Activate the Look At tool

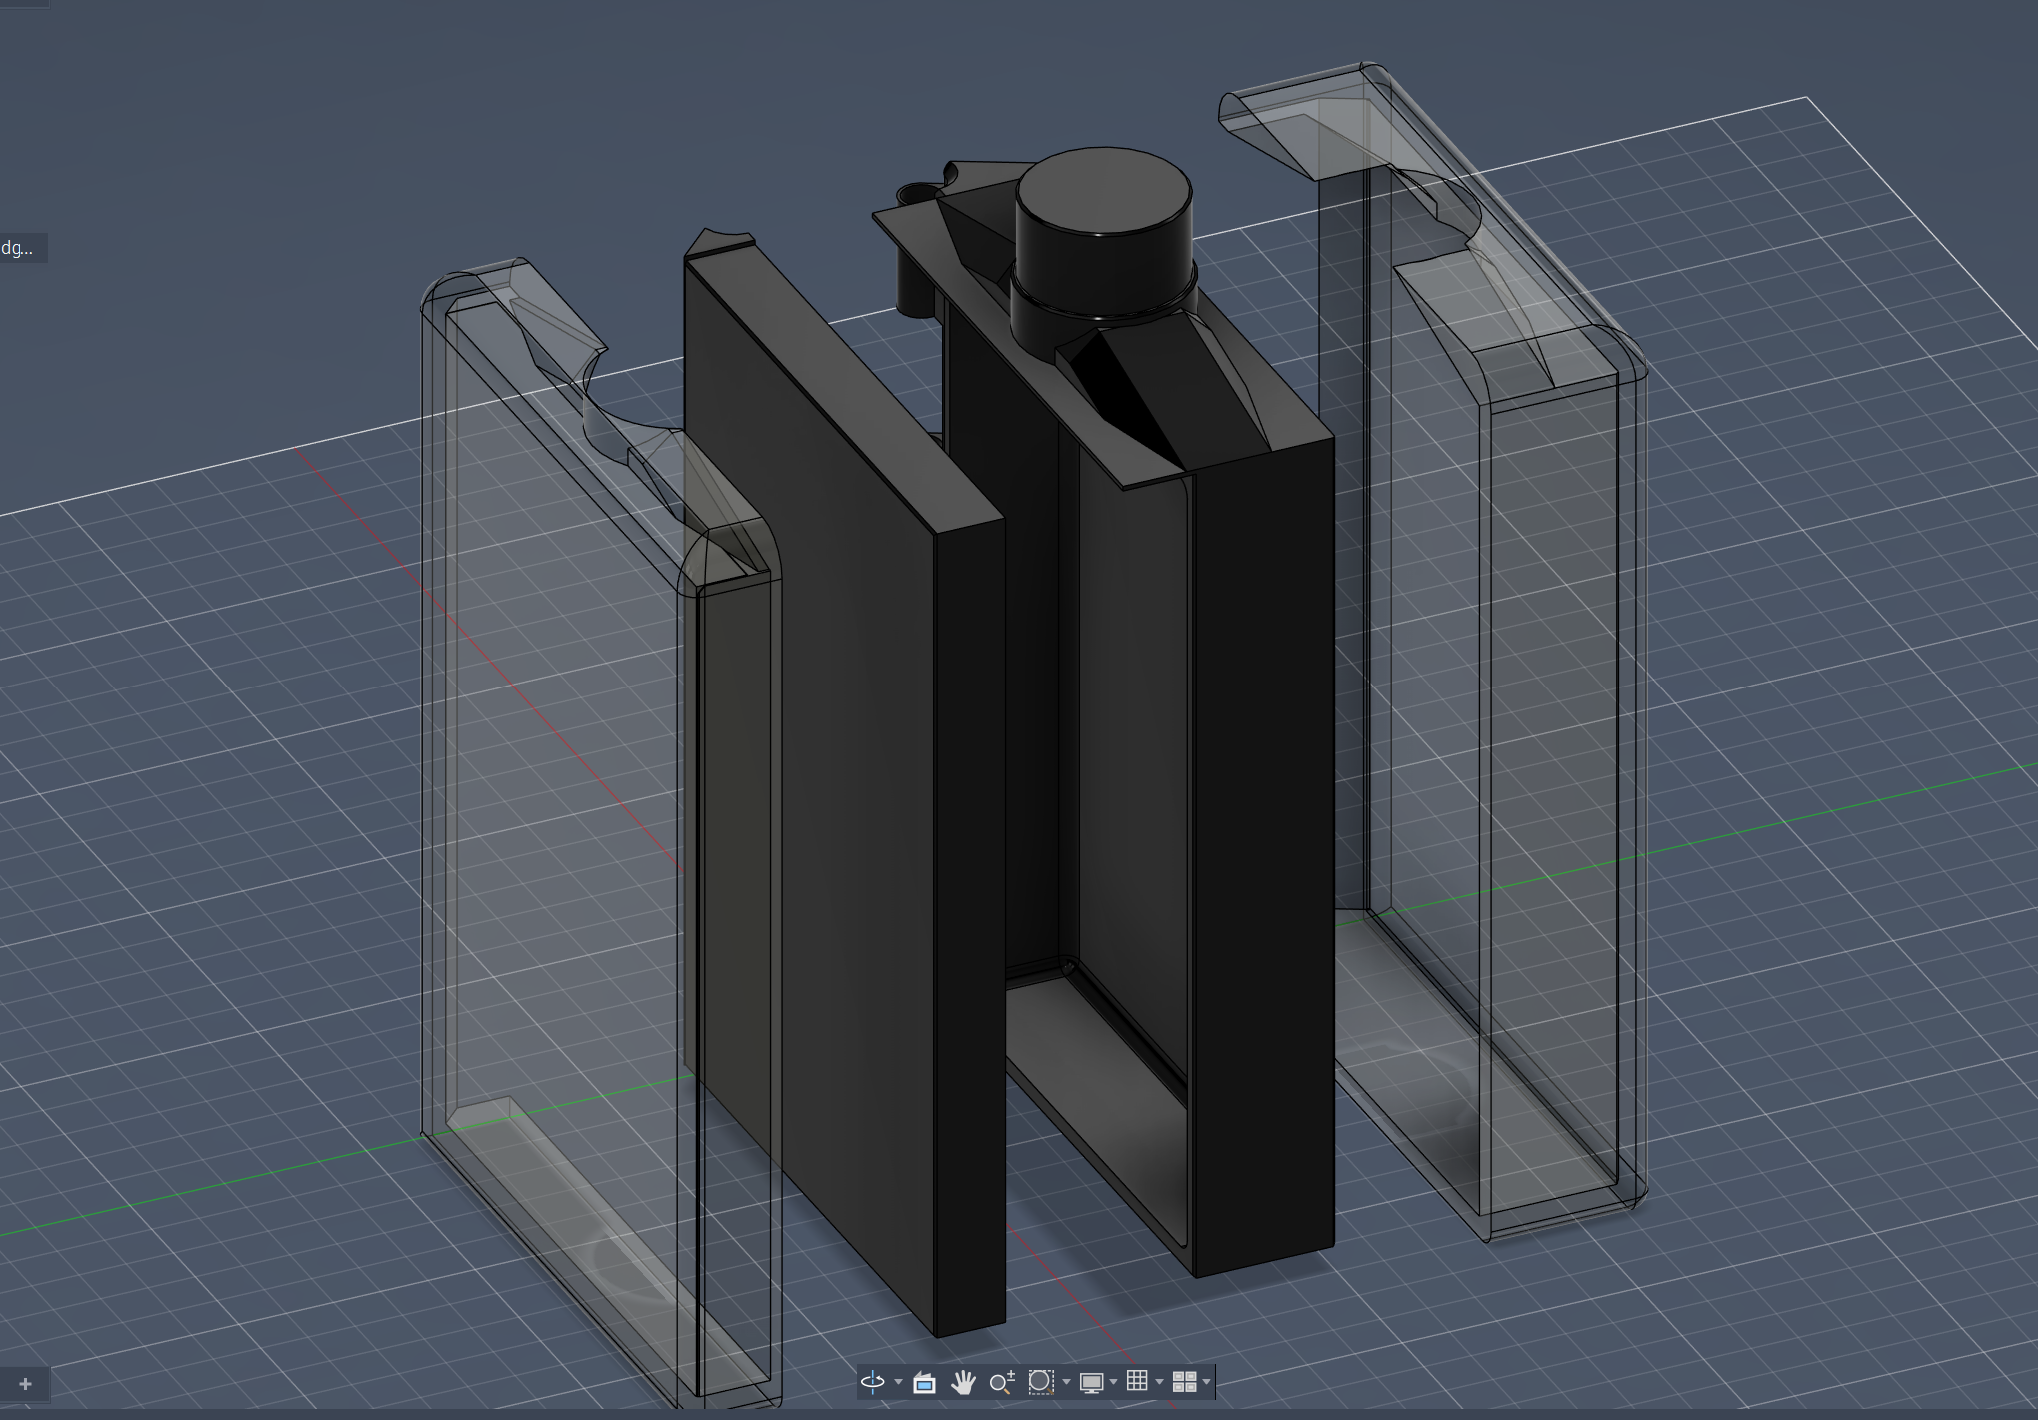point(925,1382)
